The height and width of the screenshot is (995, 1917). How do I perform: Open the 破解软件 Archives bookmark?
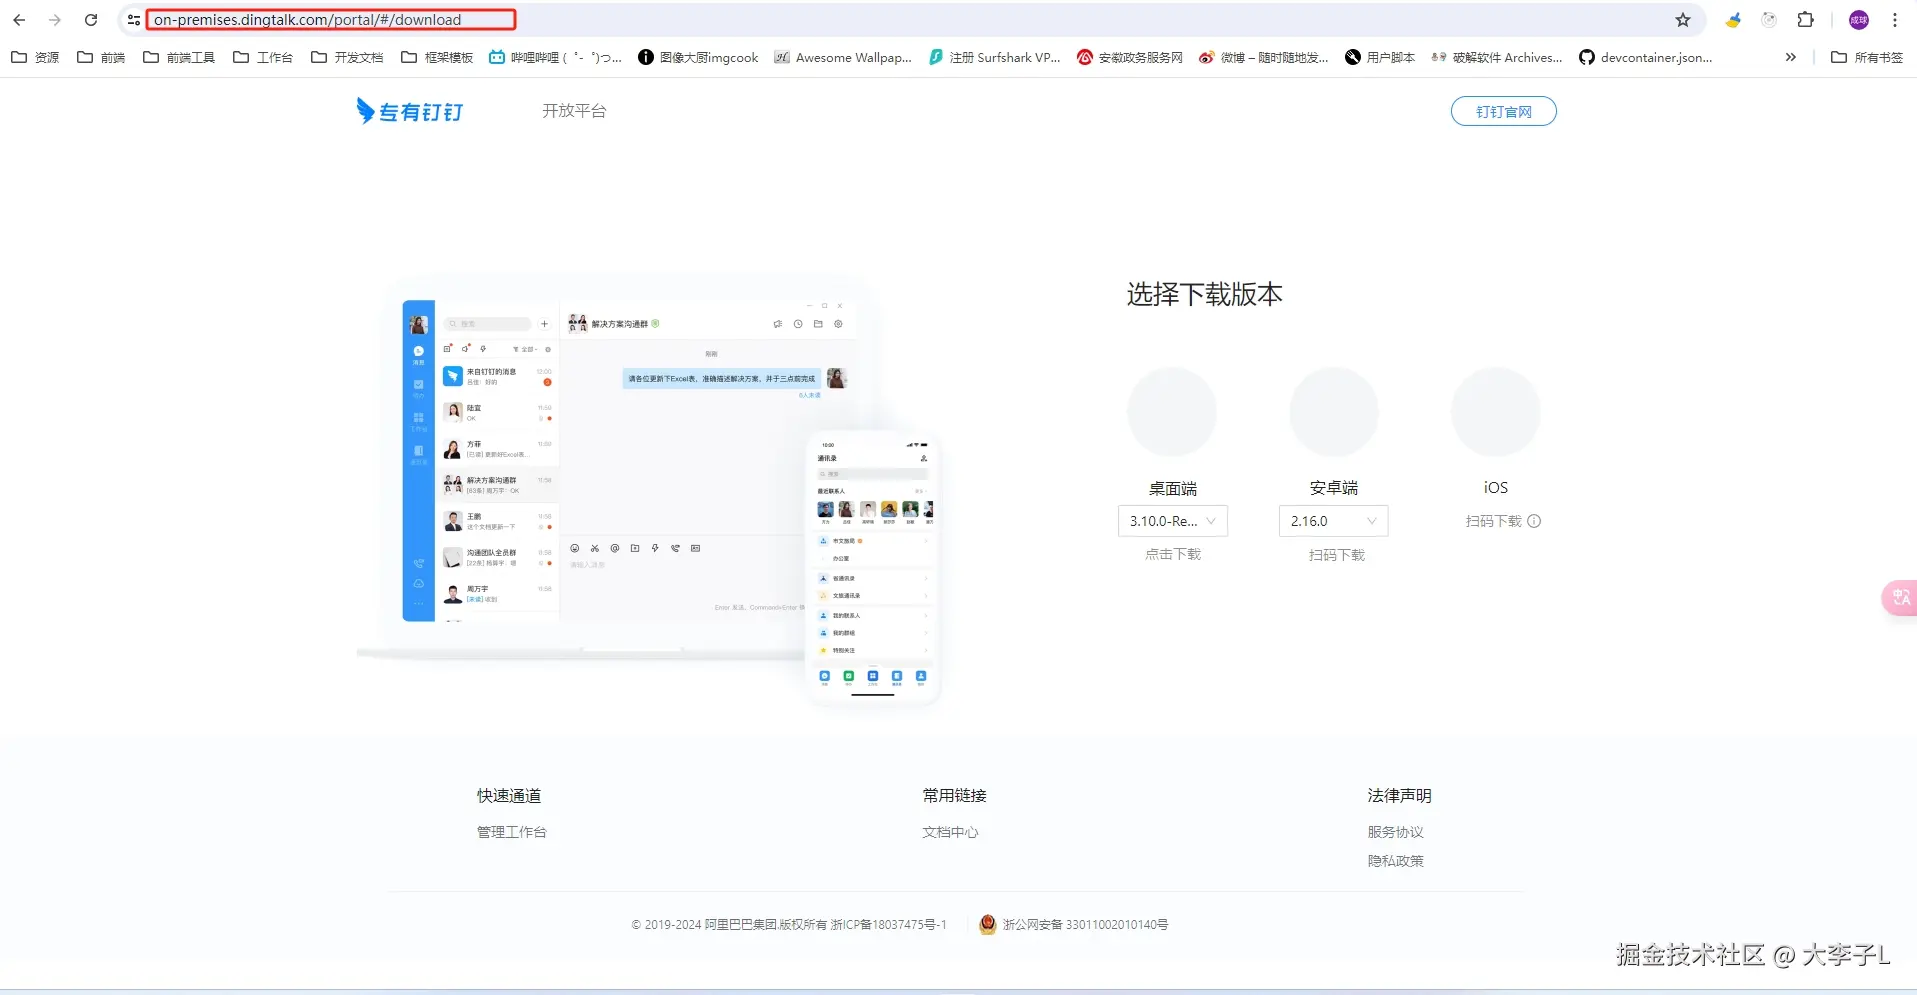click(1496, 58)
